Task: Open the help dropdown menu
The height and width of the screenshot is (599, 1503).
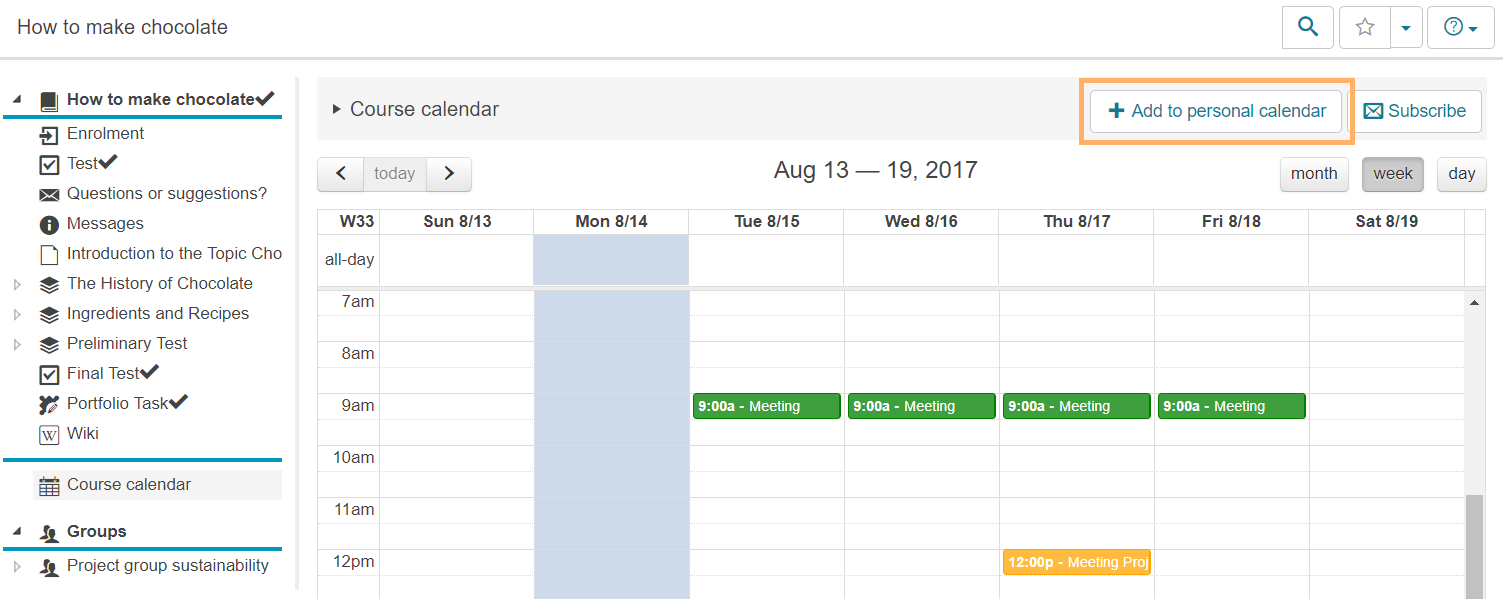Action: pyautogui.click(x=1458, y=27)
